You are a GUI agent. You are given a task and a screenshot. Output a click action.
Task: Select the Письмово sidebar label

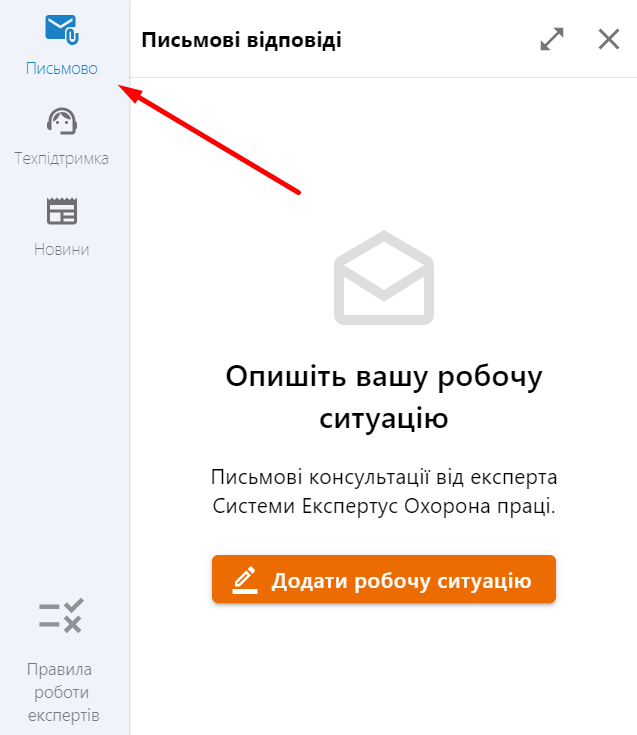62,68
